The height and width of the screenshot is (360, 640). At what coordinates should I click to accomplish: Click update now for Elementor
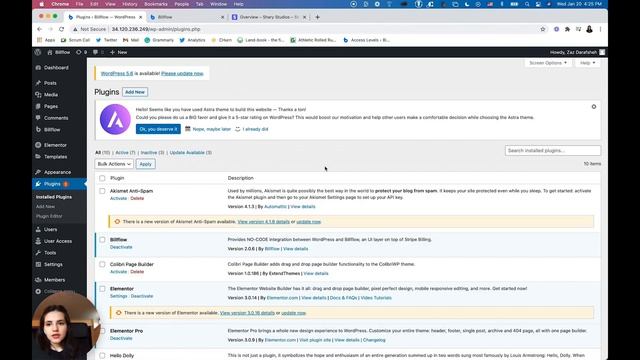coord(293,313)
